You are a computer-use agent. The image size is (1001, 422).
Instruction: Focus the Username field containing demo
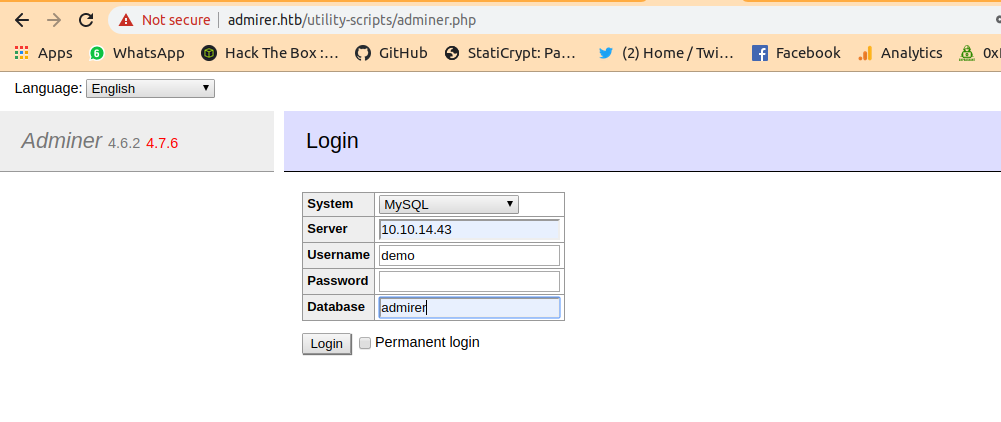[x=469, y=255]
